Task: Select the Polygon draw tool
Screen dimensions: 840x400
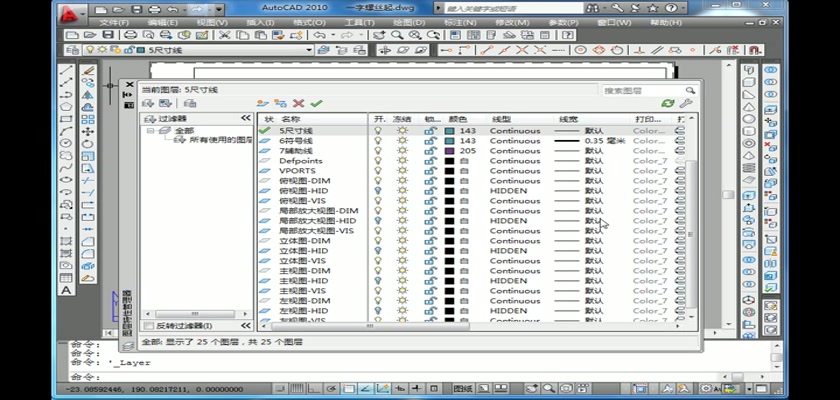Action: 66,107
